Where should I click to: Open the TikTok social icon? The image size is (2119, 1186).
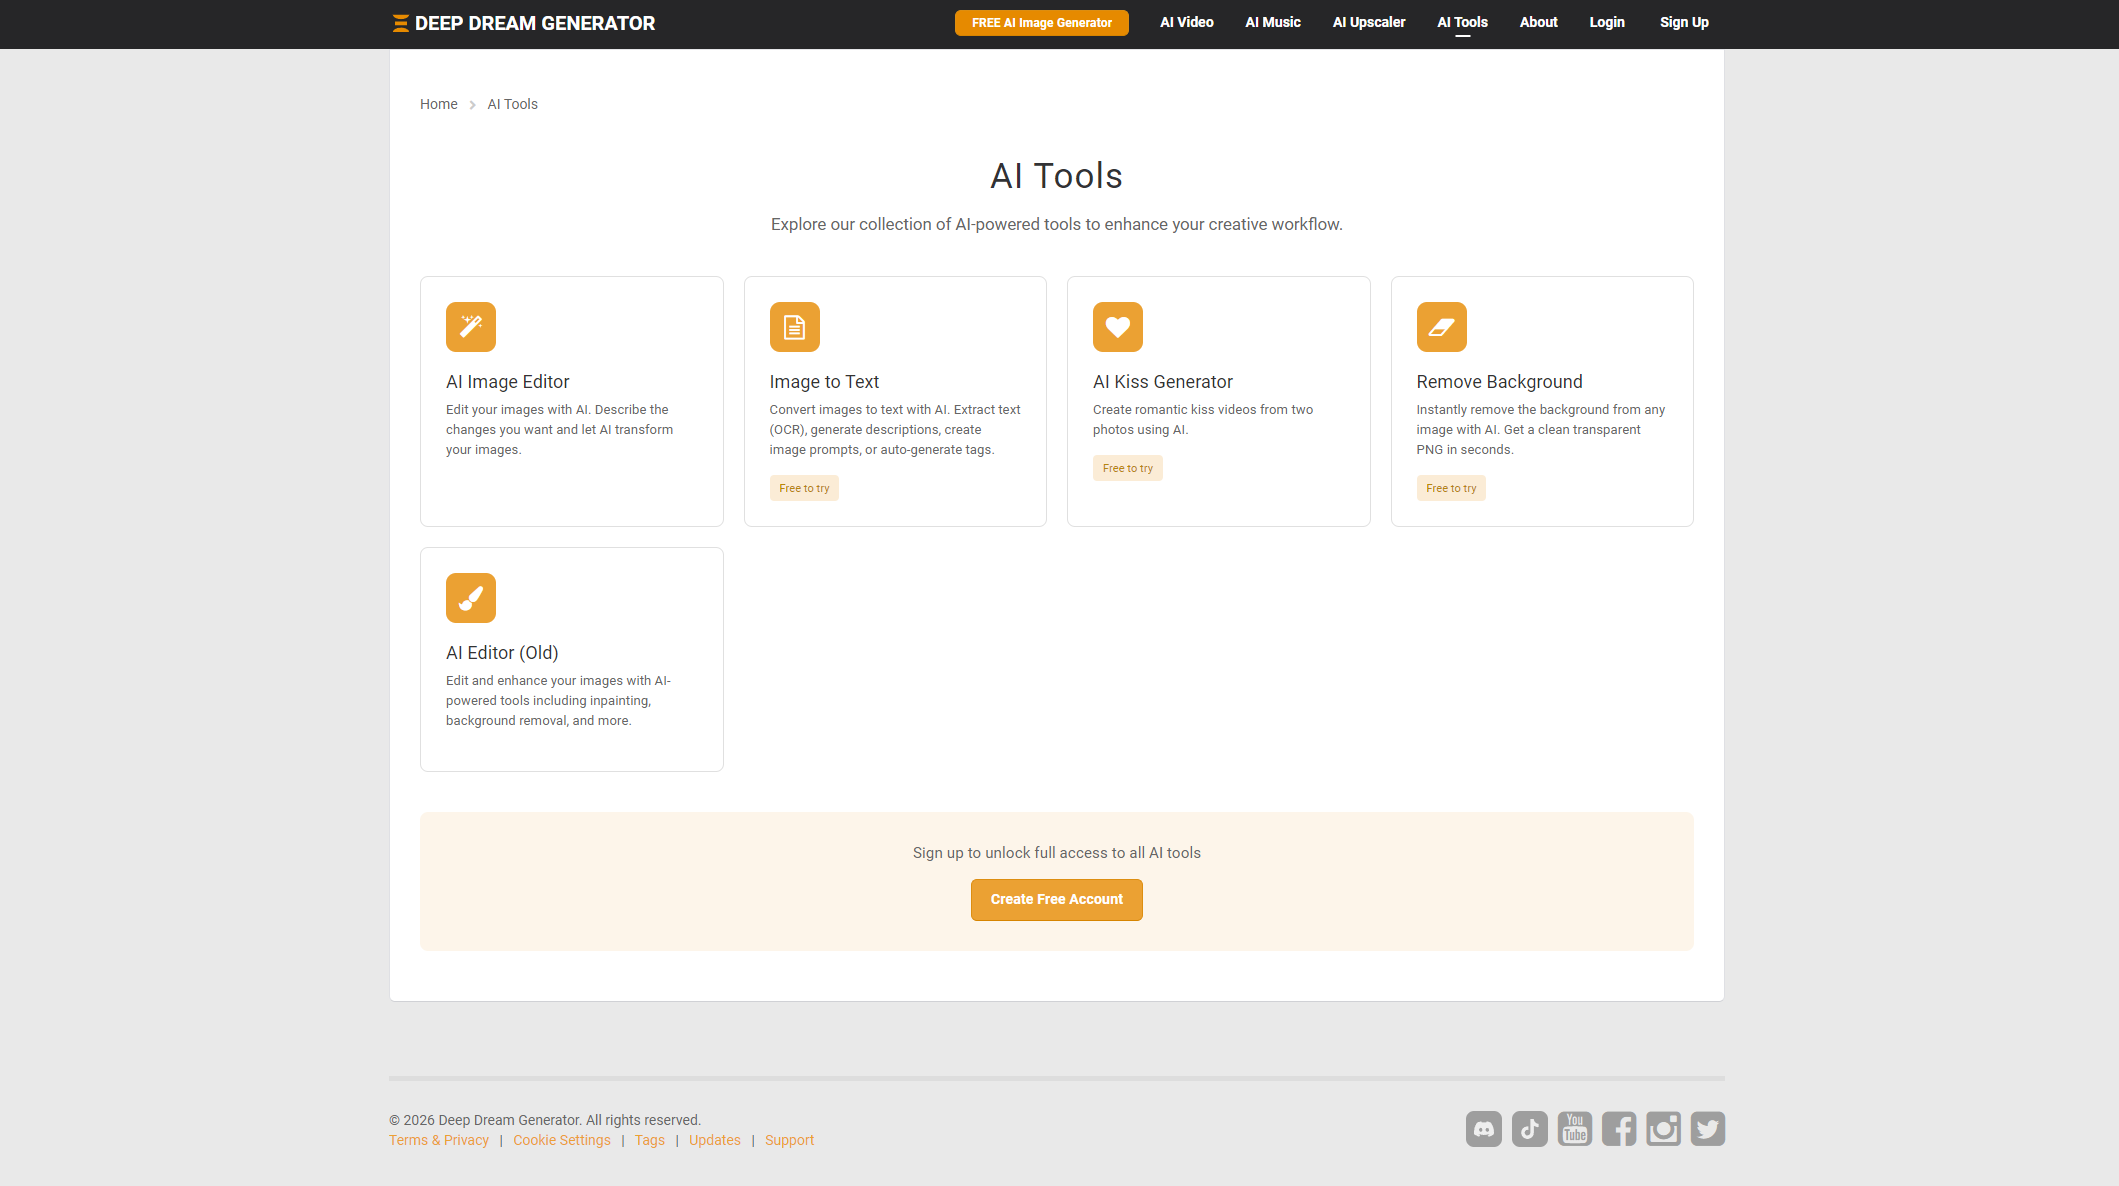[x=1529, y=1129]
